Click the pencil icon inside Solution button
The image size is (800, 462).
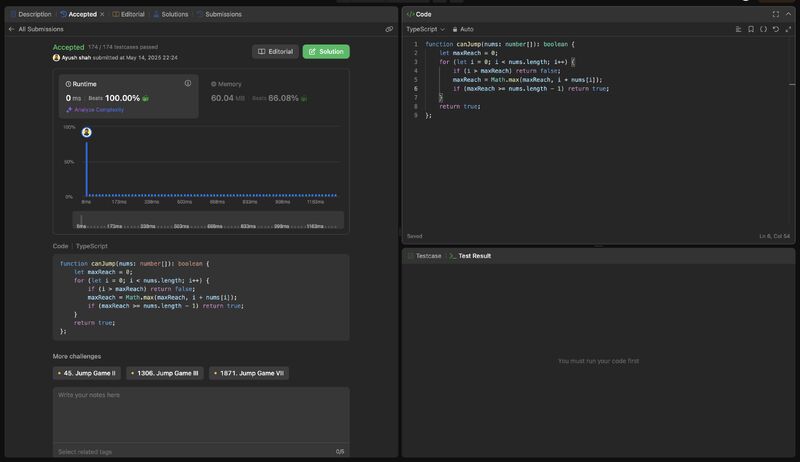coord(312,52)
